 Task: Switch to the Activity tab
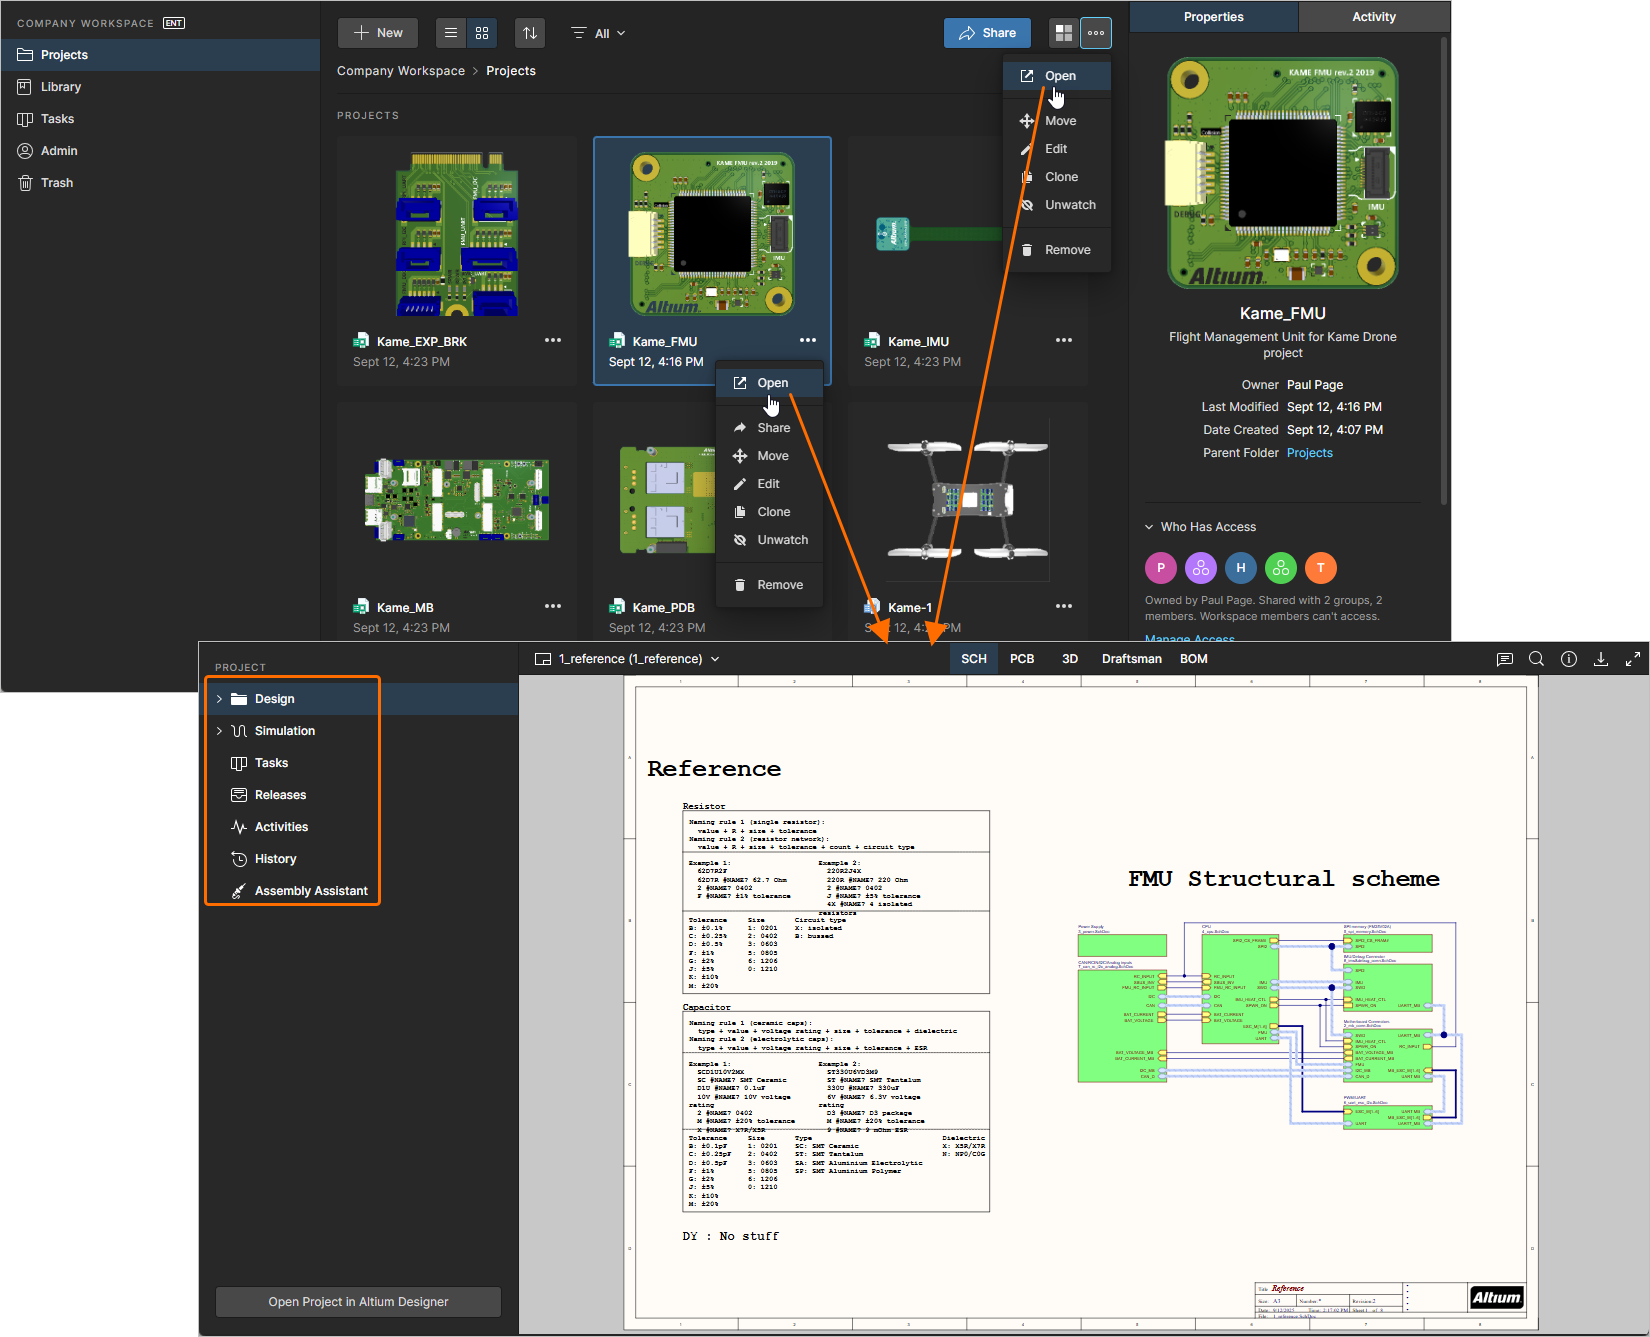1373,17
